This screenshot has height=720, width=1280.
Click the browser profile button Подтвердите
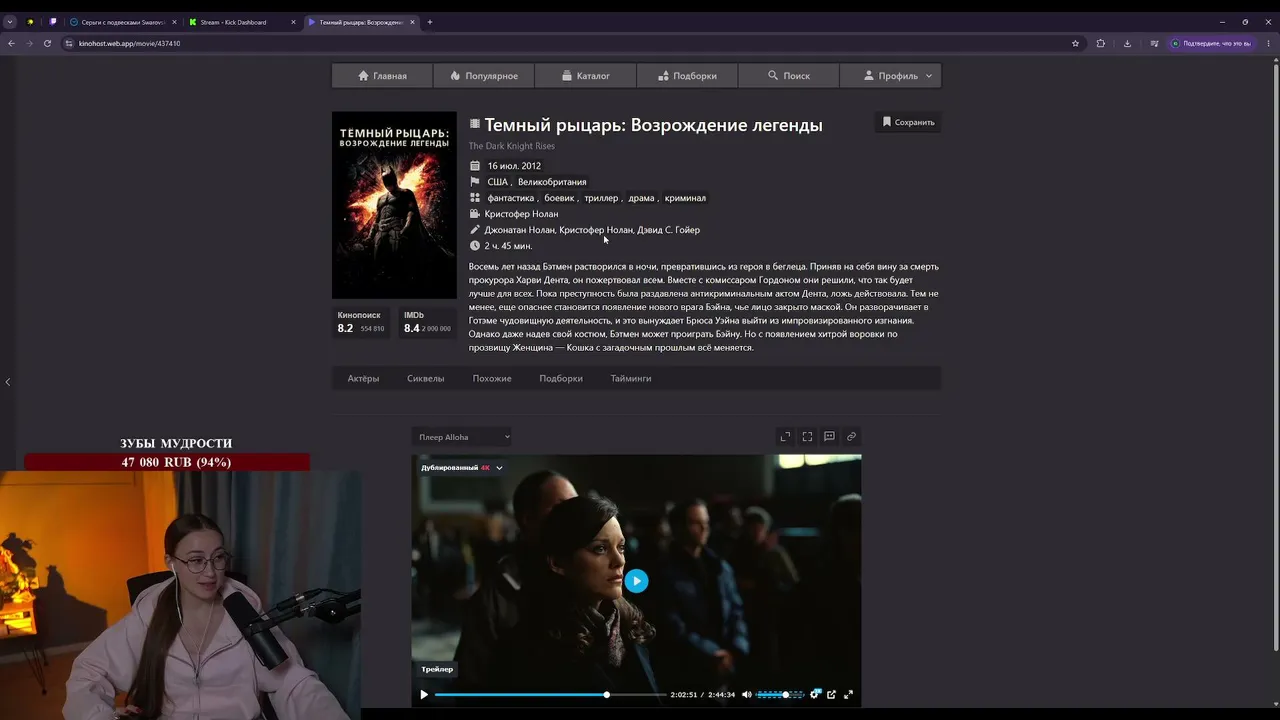pos(1211,43)
